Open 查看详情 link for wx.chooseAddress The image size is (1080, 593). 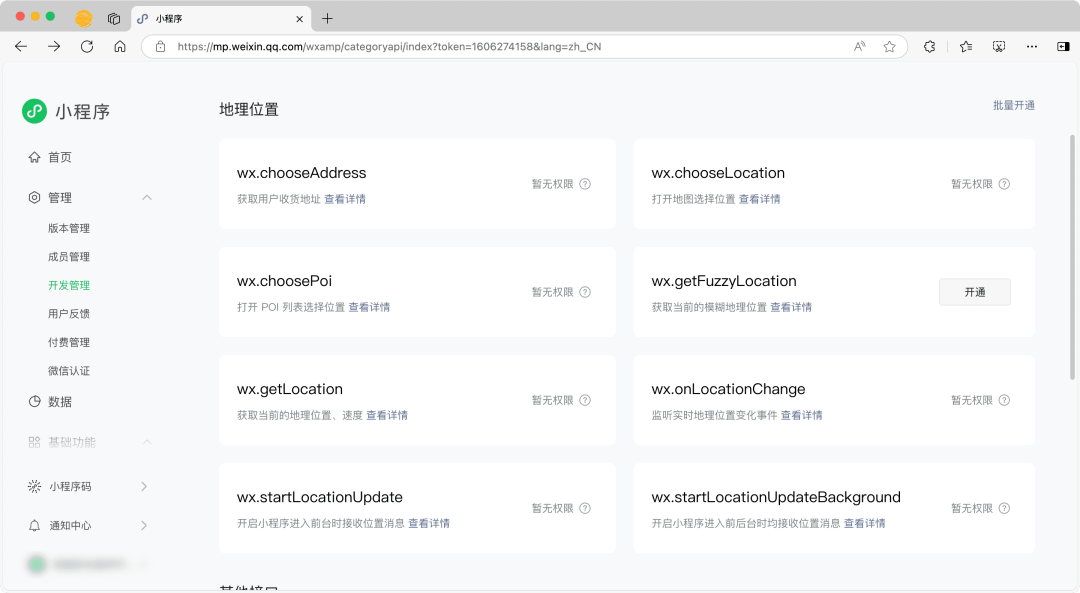345,199
